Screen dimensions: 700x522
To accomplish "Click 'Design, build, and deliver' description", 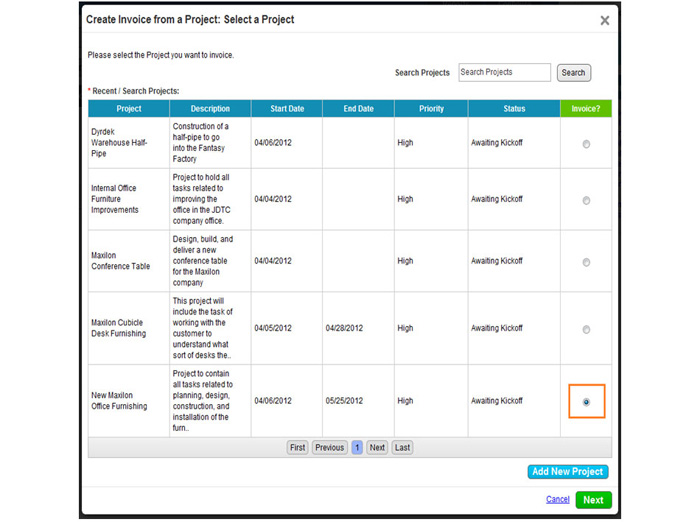I will (x=203, y=261).
